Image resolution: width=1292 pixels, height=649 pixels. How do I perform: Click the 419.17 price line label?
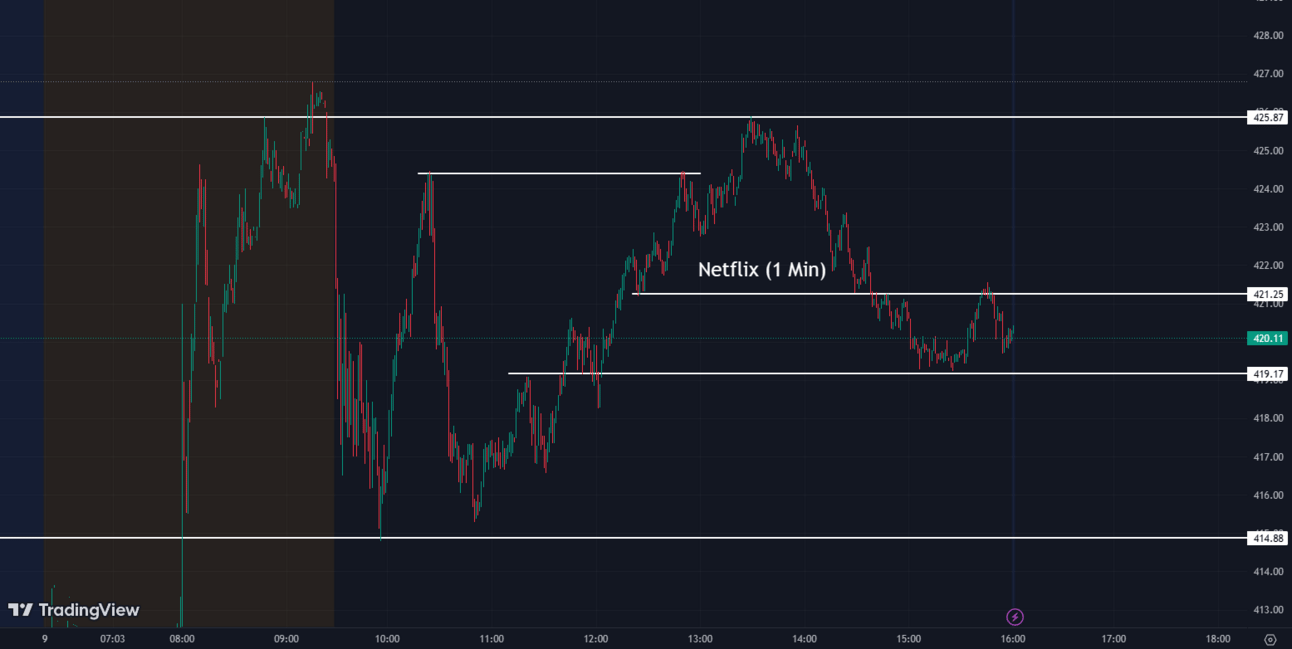1268,374
